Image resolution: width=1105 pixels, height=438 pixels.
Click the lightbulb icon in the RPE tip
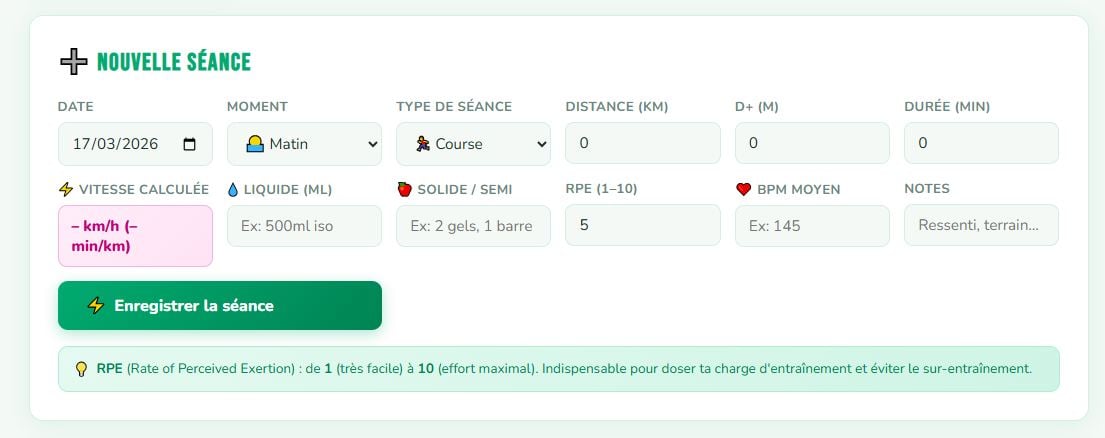click(x=82, y=368)
